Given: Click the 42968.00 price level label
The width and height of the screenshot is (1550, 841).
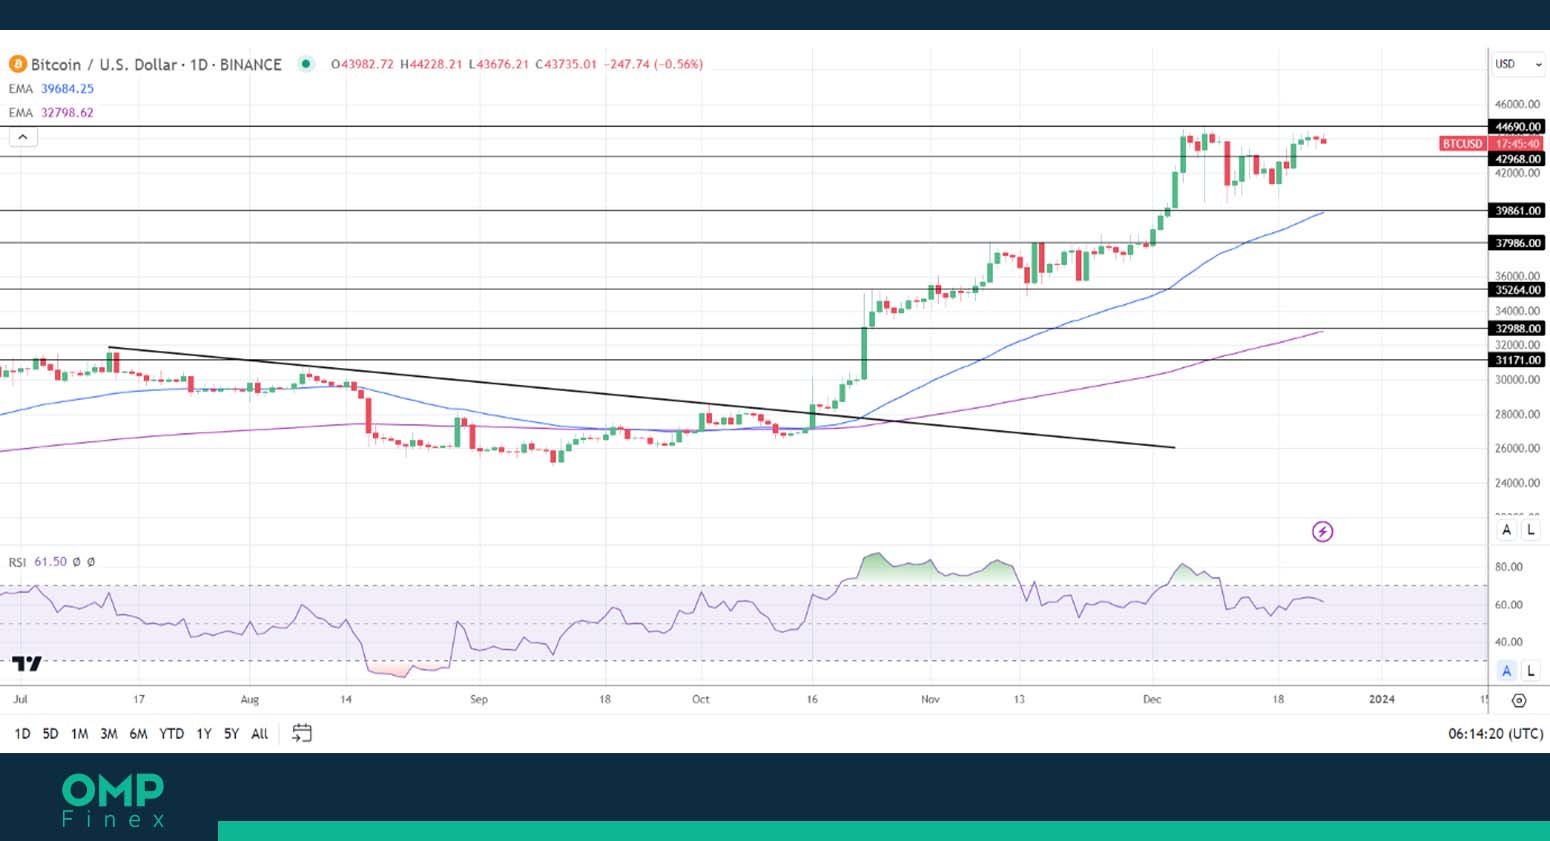Looking at the screenshot, I should pyautogui.click(x=1517, y=159).
